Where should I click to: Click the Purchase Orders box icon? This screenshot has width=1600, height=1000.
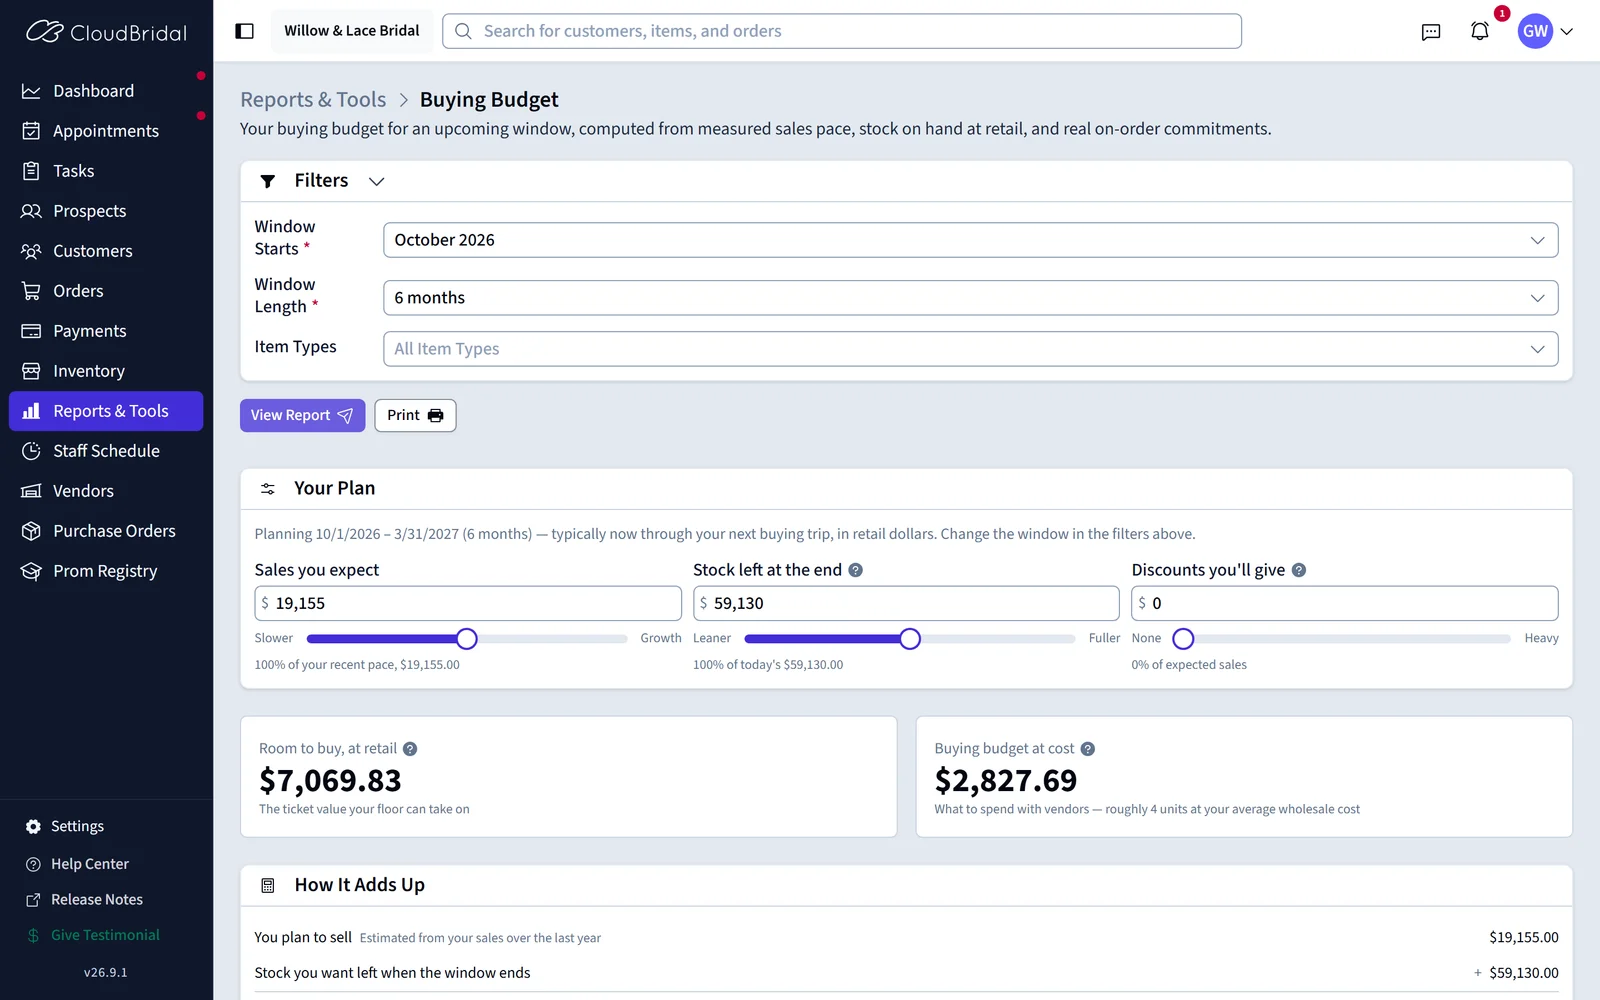click(x=31, y=531)
